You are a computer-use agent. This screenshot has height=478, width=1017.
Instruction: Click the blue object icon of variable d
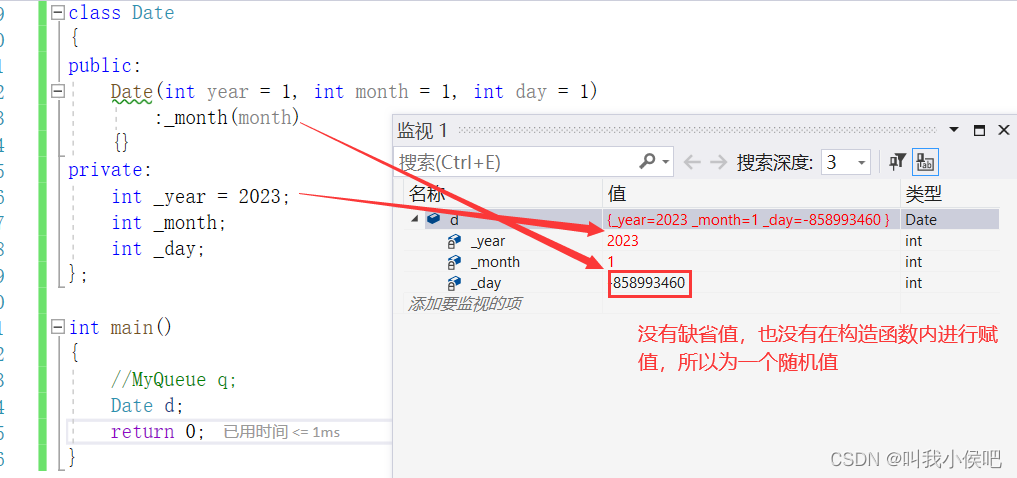tap(433, 219)
